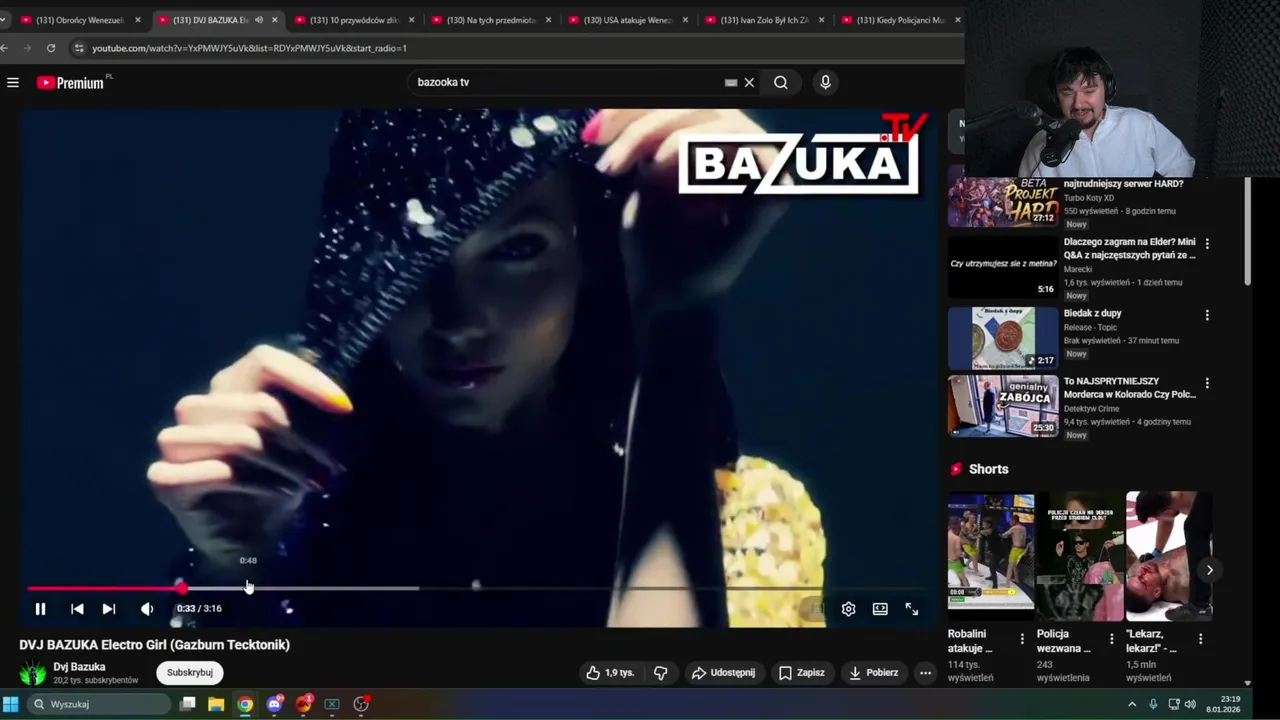Close the 'Obrońcy Wenezueli' tab
The image size is (1280, 720).
[x=138, y=20]
